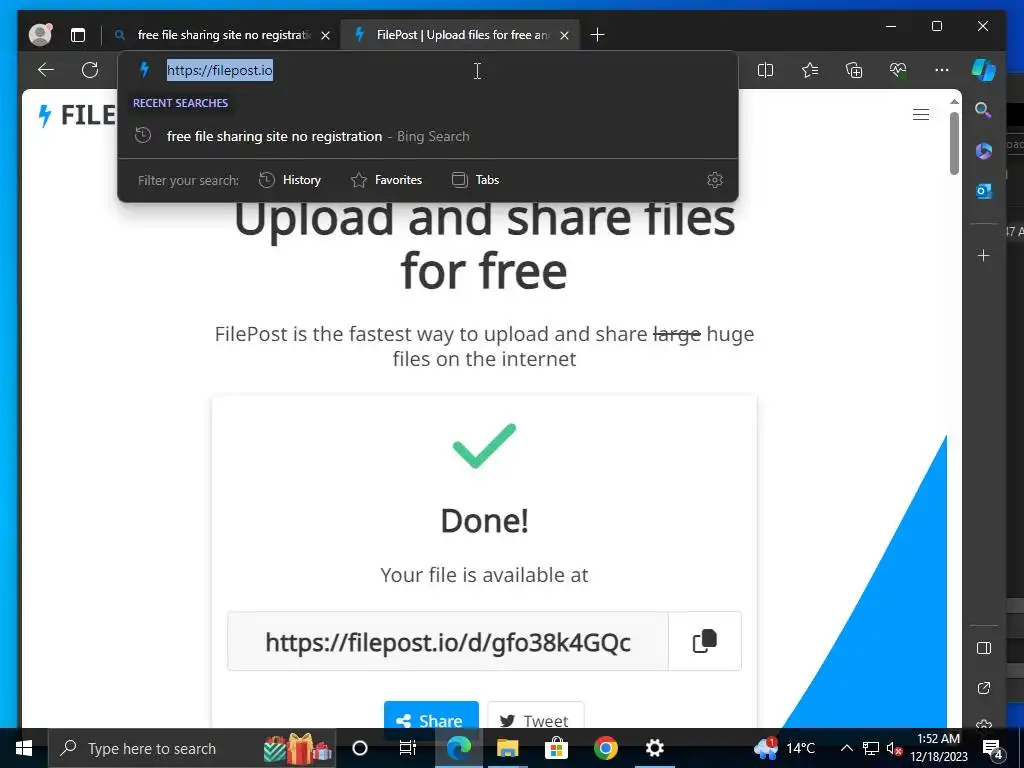Filter search by History
Screen dimensions: 1024x768
[x=290, y=180]
